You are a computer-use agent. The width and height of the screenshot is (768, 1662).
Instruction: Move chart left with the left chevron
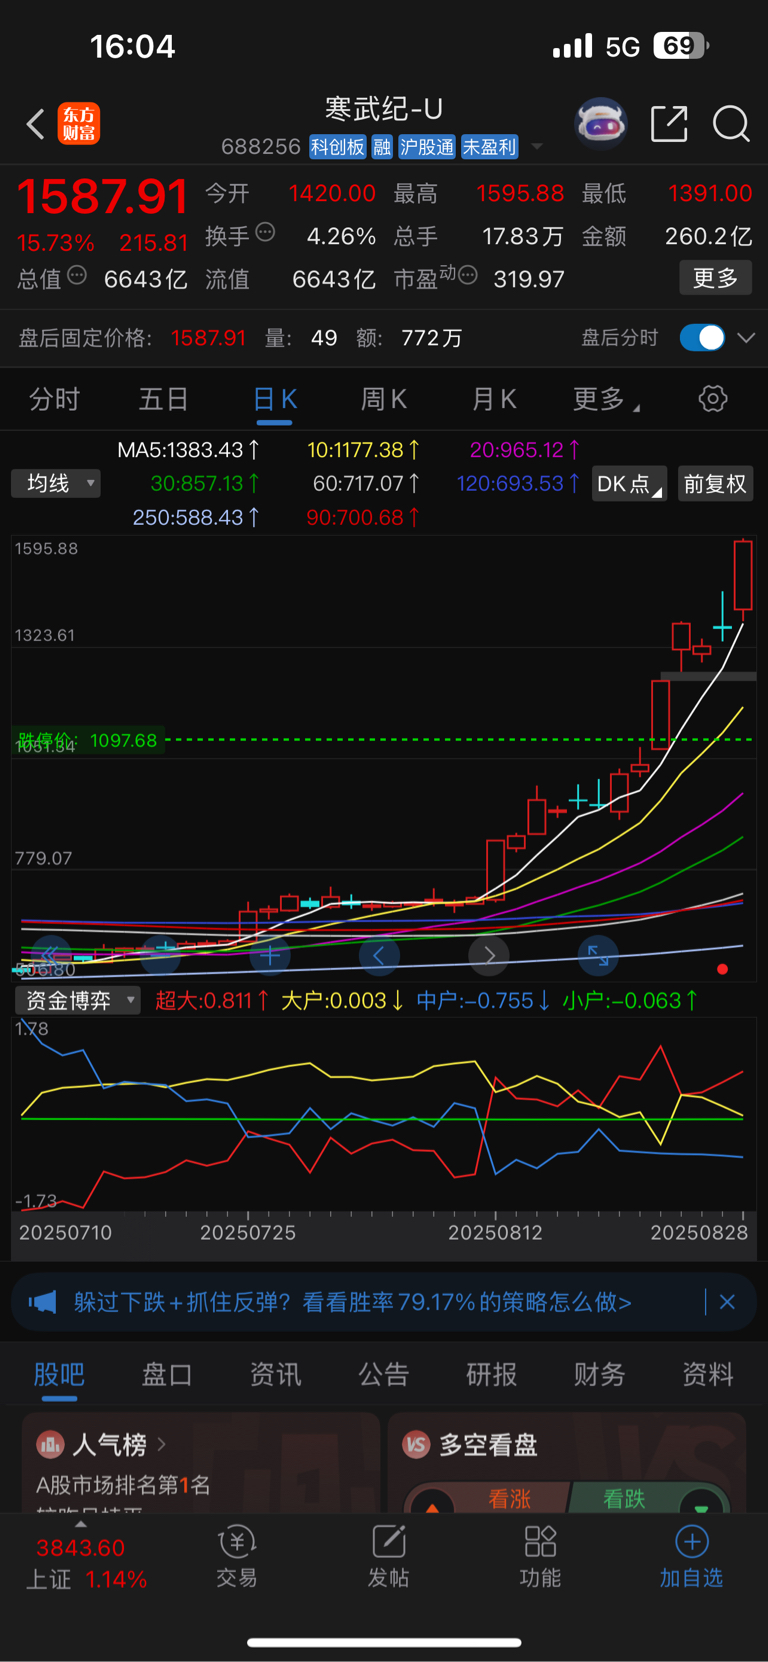point(379,956)
